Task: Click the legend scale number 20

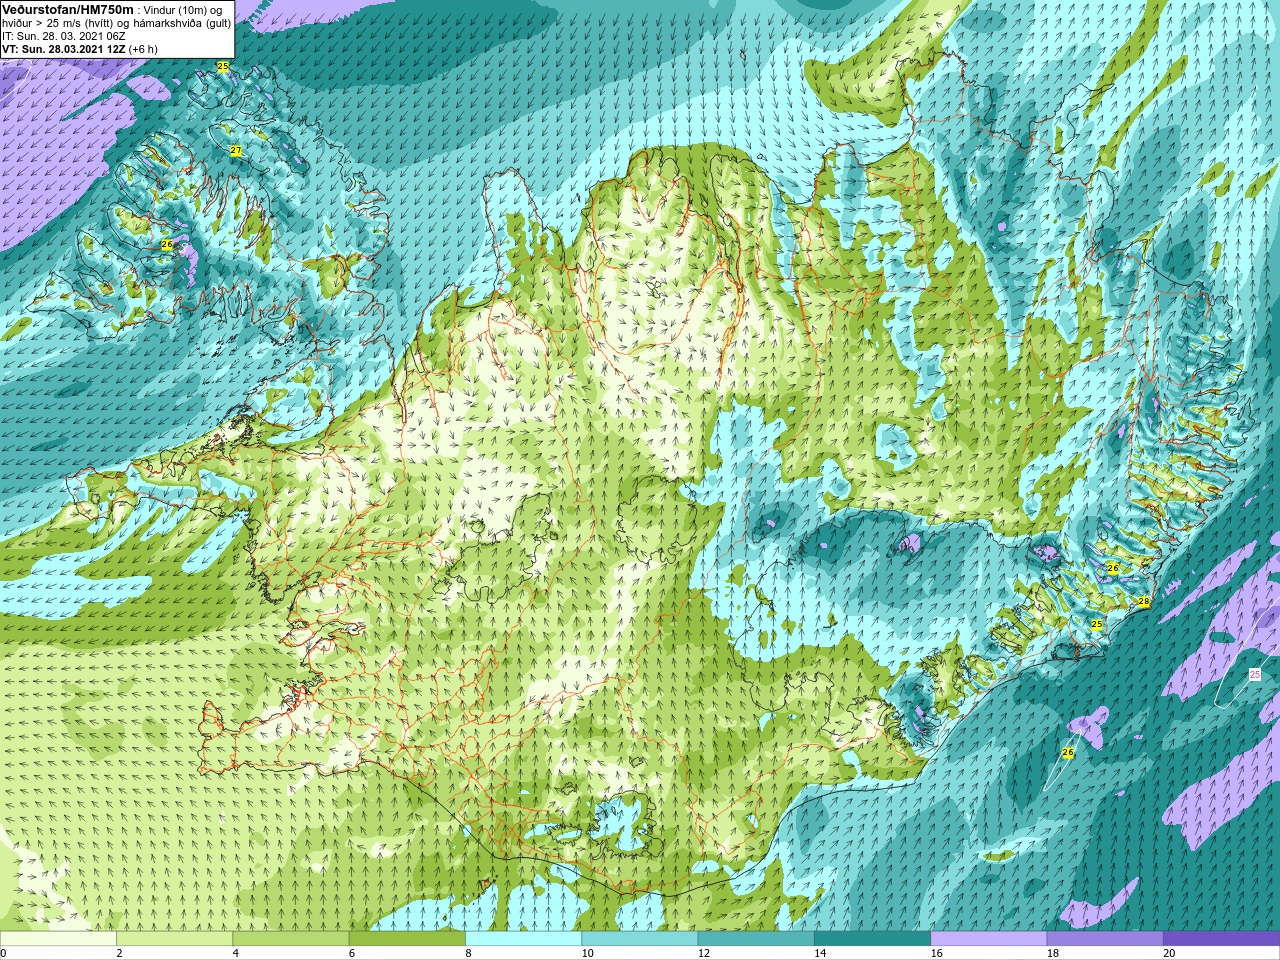Action: (x=1169, y=953)
